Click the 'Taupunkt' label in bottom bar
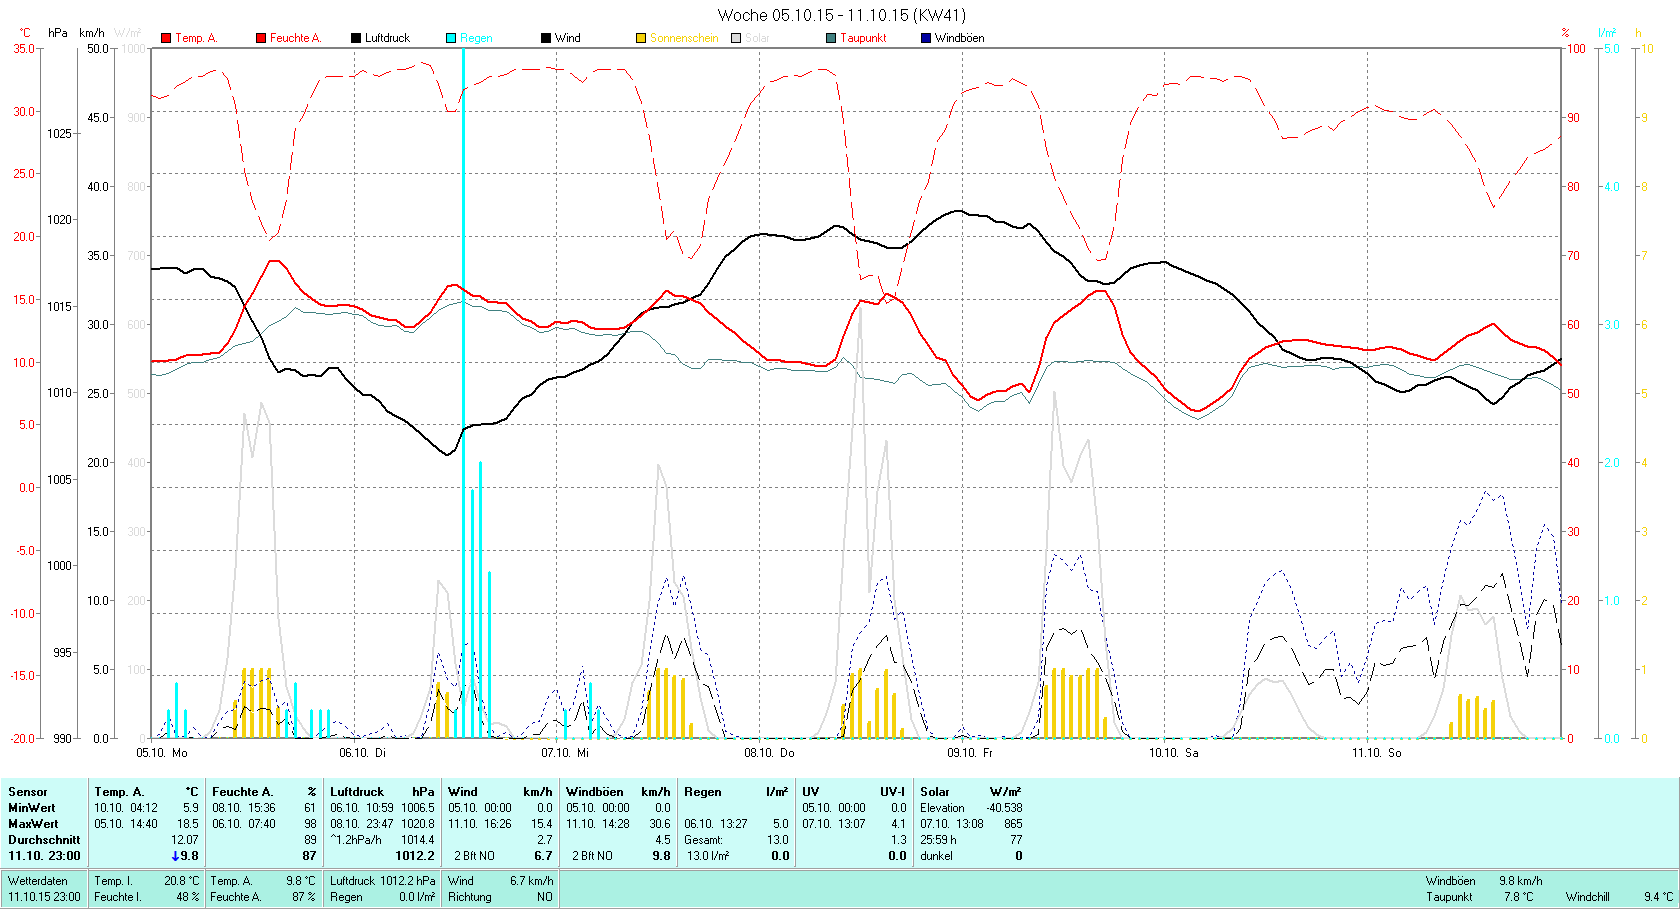1680x909 pixels. click(x=1450, y=896)
